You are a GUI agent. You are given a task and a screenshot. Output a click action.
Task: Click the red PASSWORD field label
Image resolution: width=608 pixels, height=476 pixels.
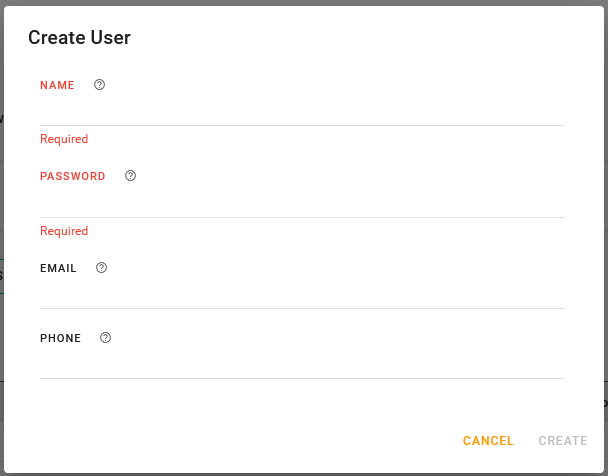(72, 177)
